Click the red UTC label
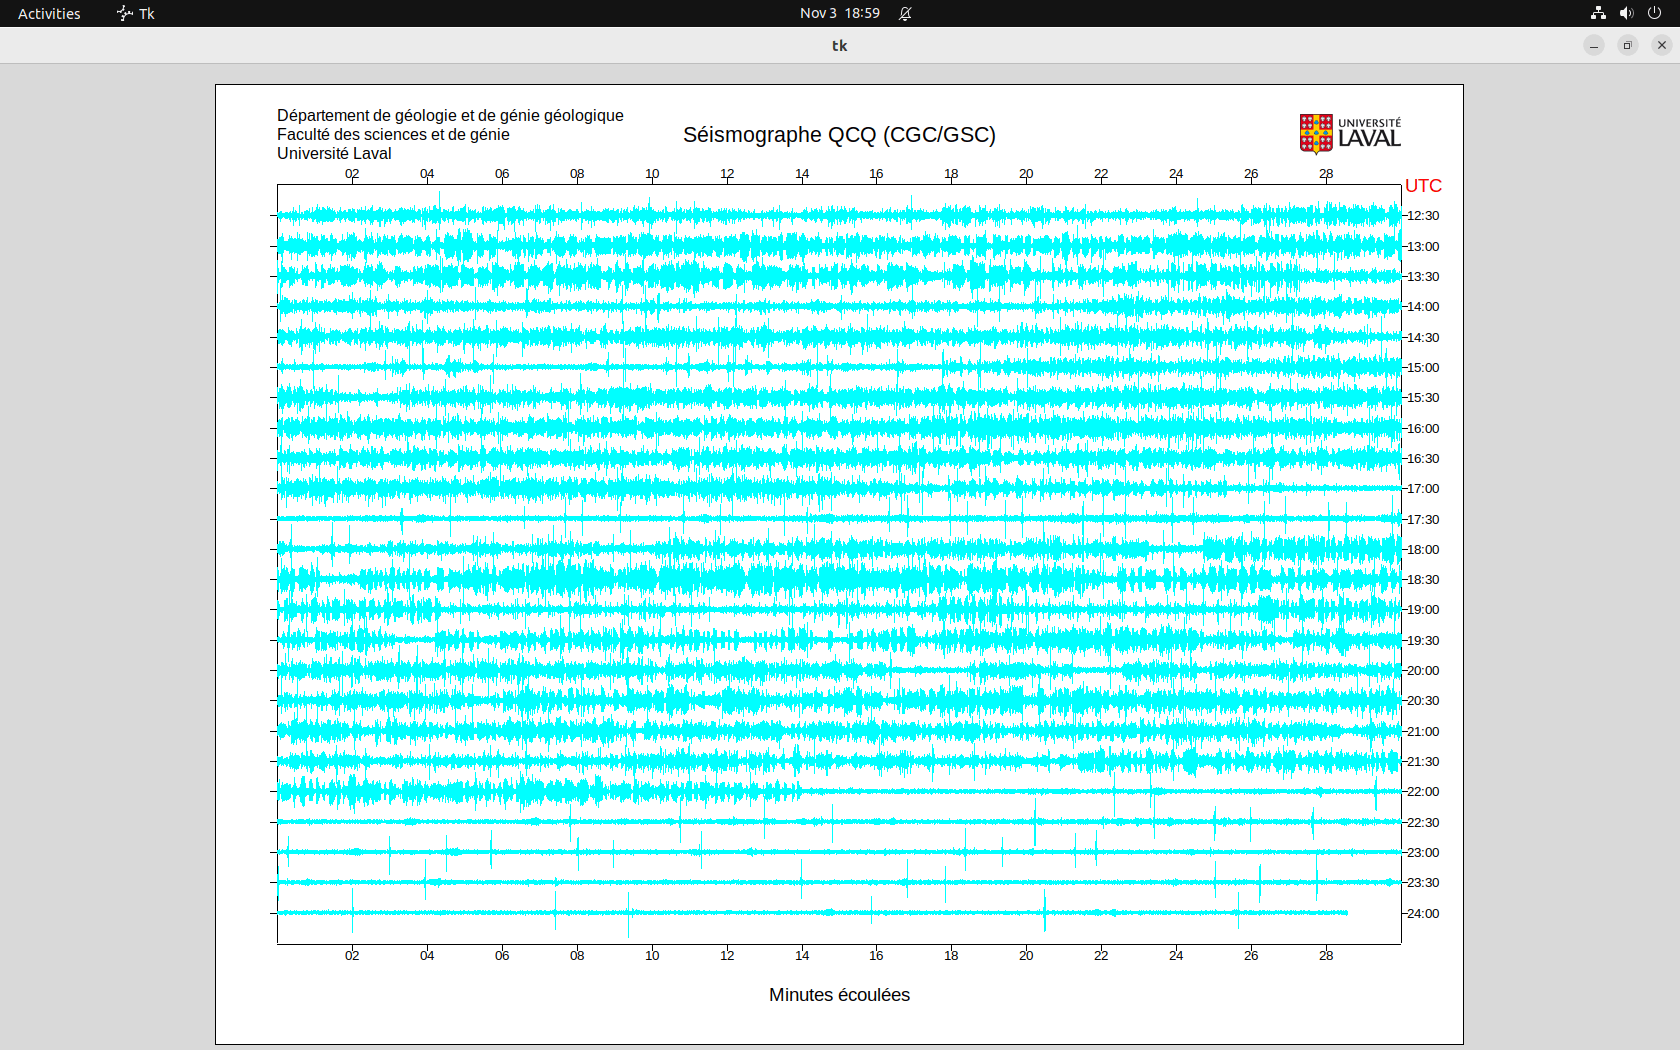This screenshot has width=1680, height=1050. point(1423,186)
